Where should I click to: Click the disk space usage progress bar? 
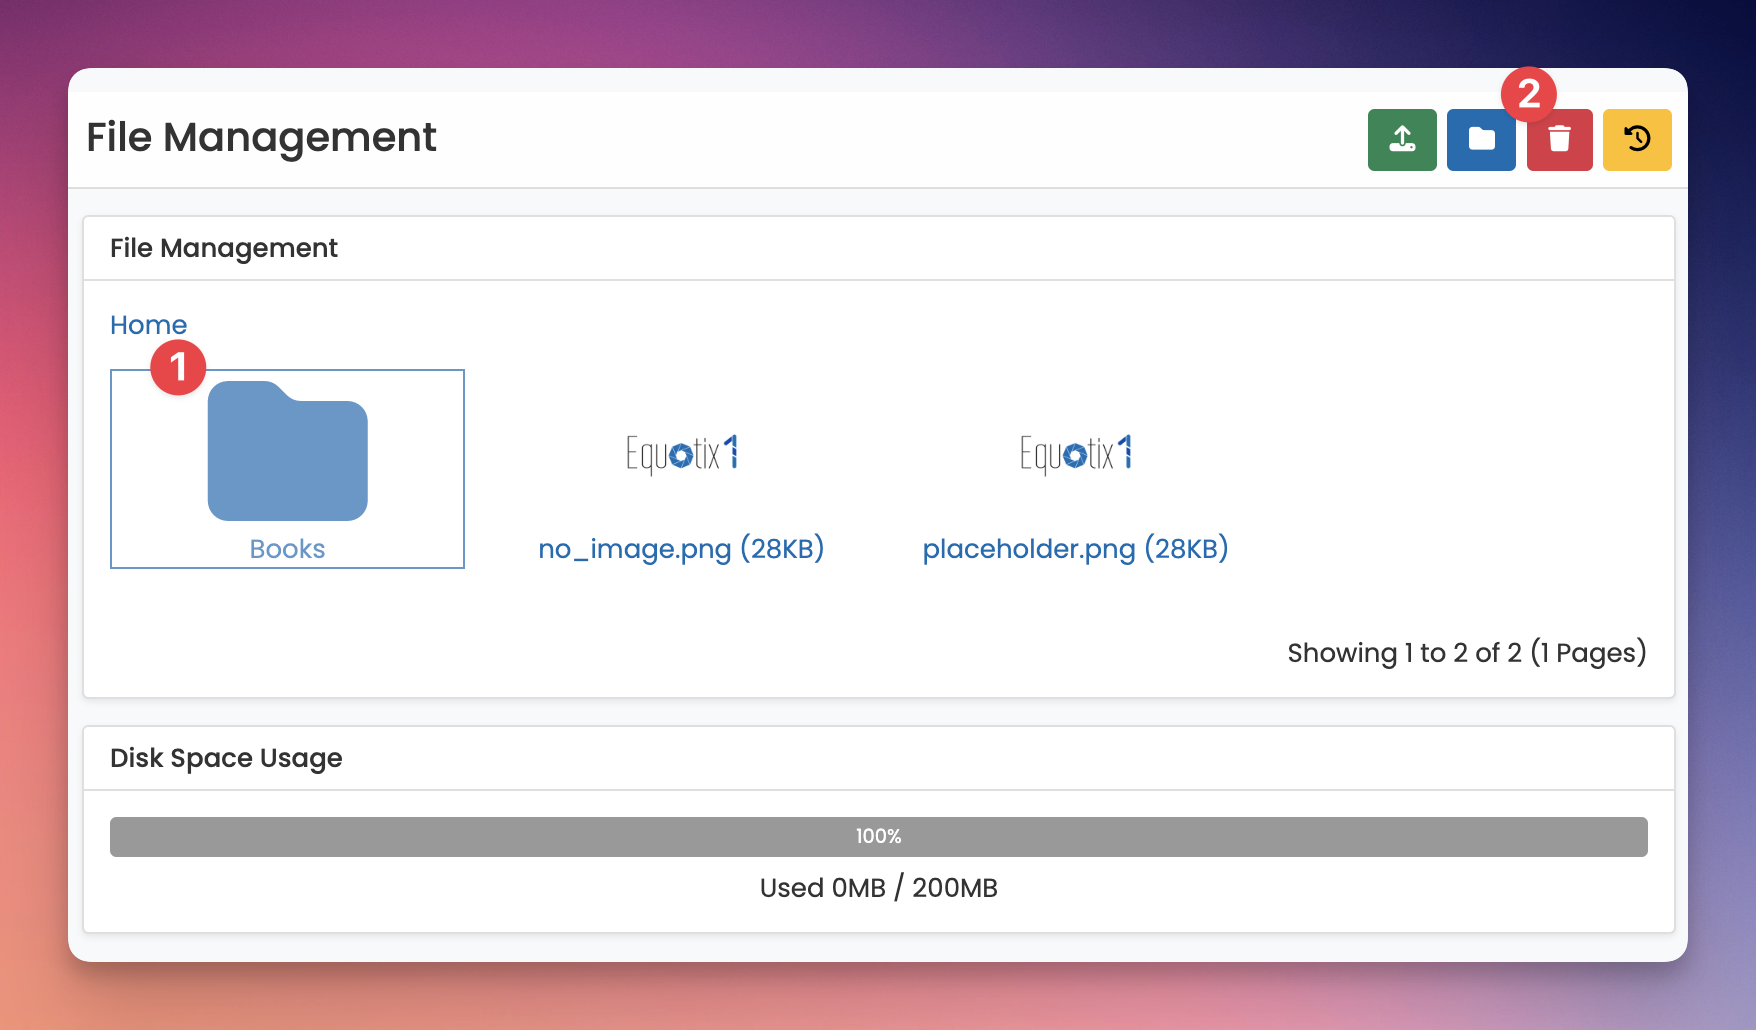click(878, 837)
